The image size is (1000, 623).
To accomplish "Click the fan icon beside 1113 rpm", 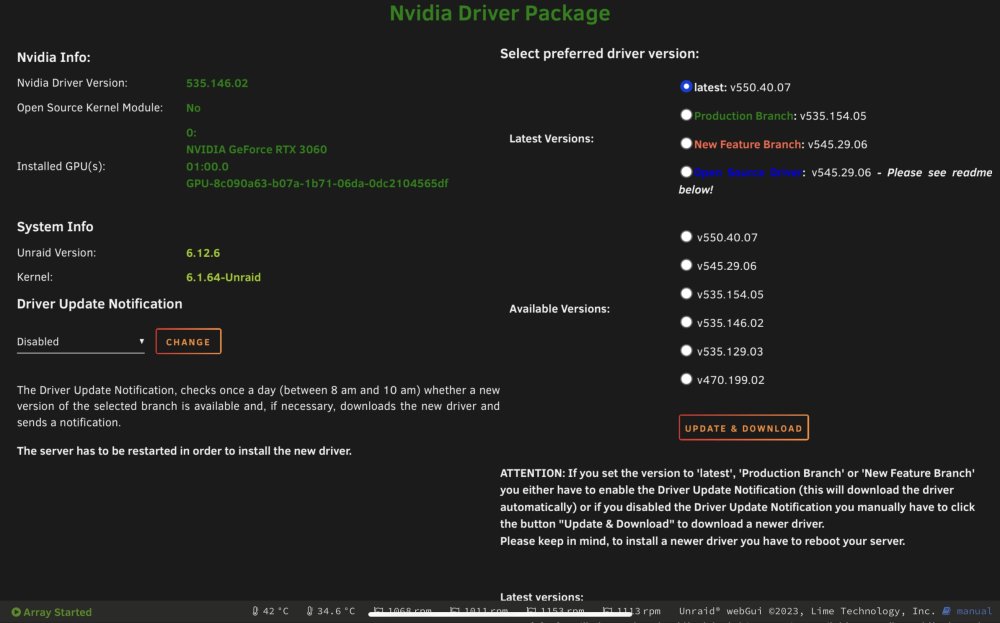I will click(x=608, y=611).
